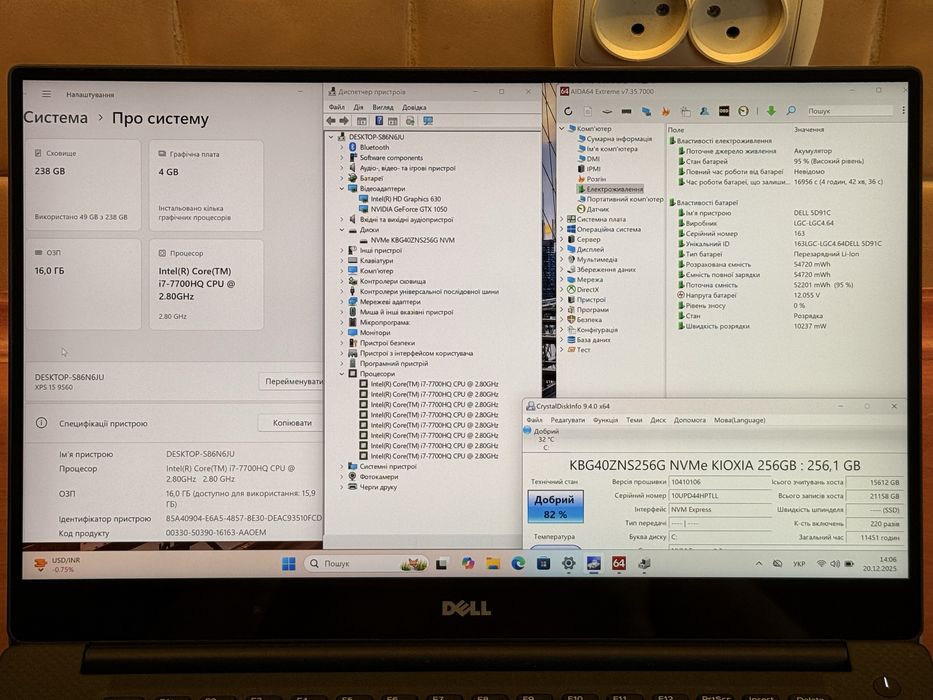Open Теми menu in CrystalDiskInfo
The image size is (933, 700).
[634, 420]
